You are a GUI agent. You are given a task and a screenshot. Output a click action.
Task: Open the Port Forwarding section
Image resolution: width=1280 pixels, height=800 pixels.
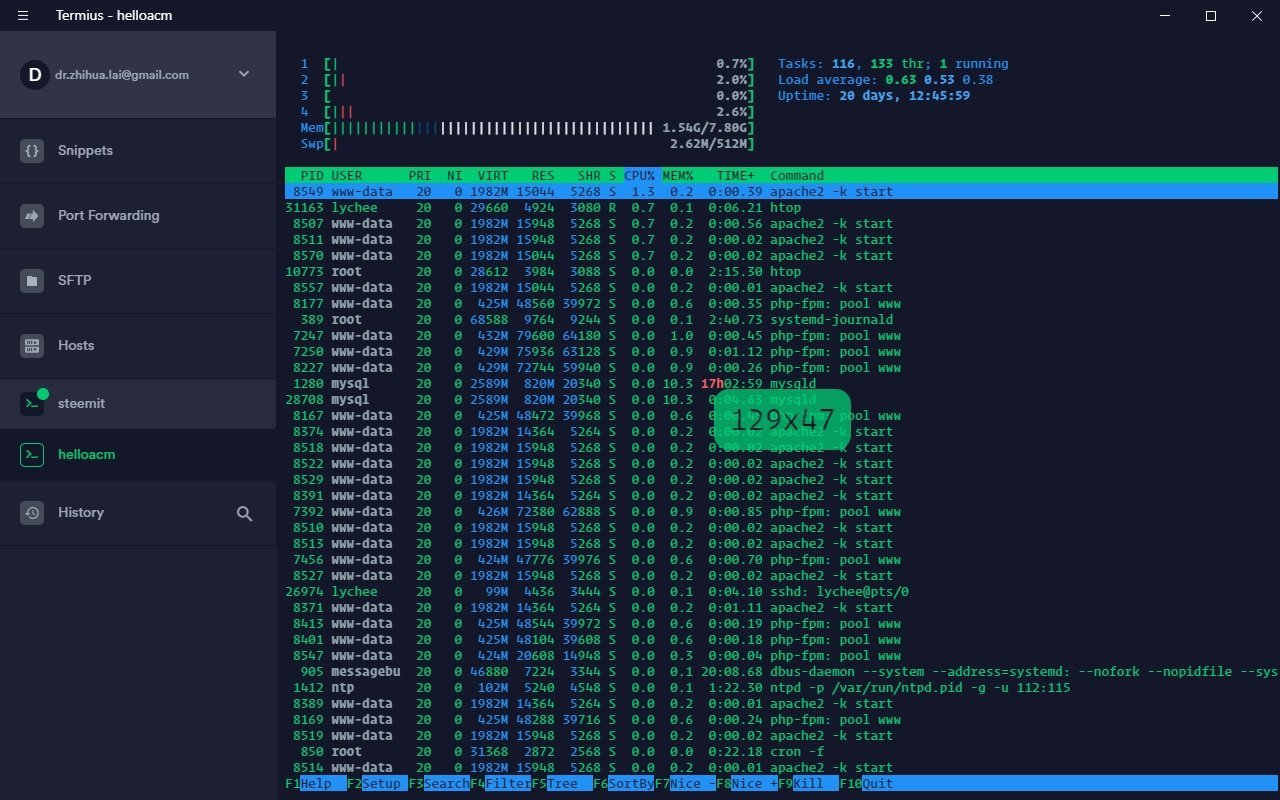click(x=108, y=216)
